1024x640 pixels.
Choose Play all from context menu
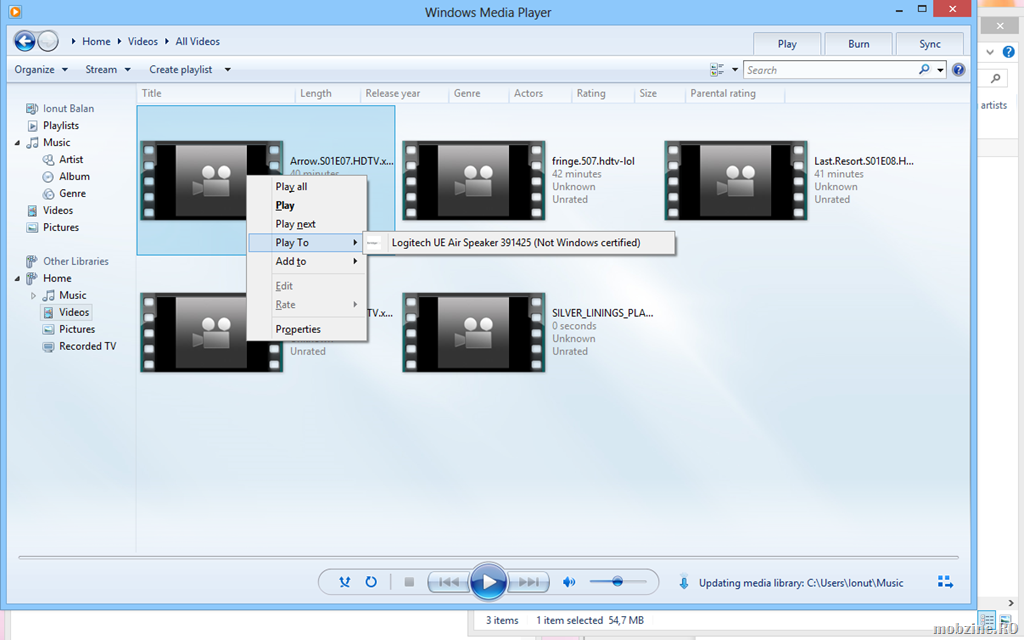pyautogui.click(x=306, y=187)
